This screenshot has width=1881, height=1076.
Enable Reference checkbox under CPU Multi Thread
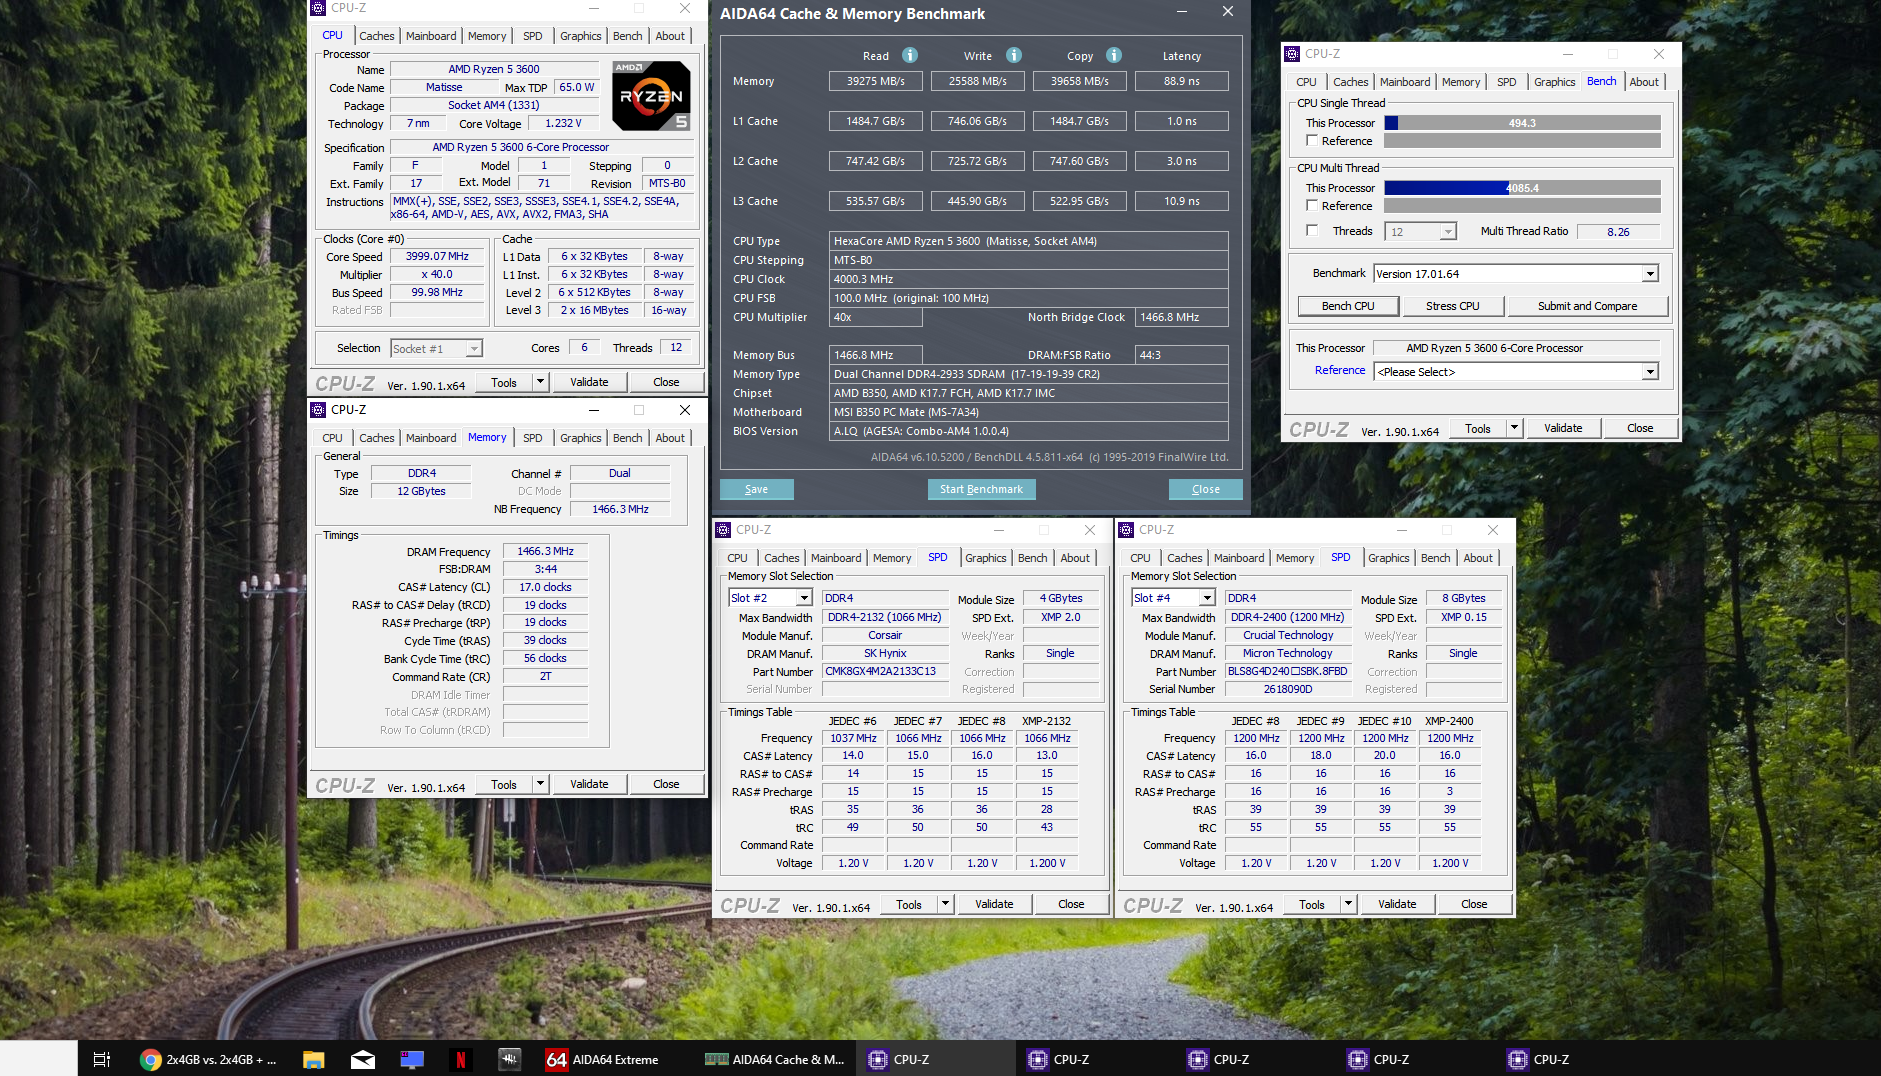(1312, 205)
